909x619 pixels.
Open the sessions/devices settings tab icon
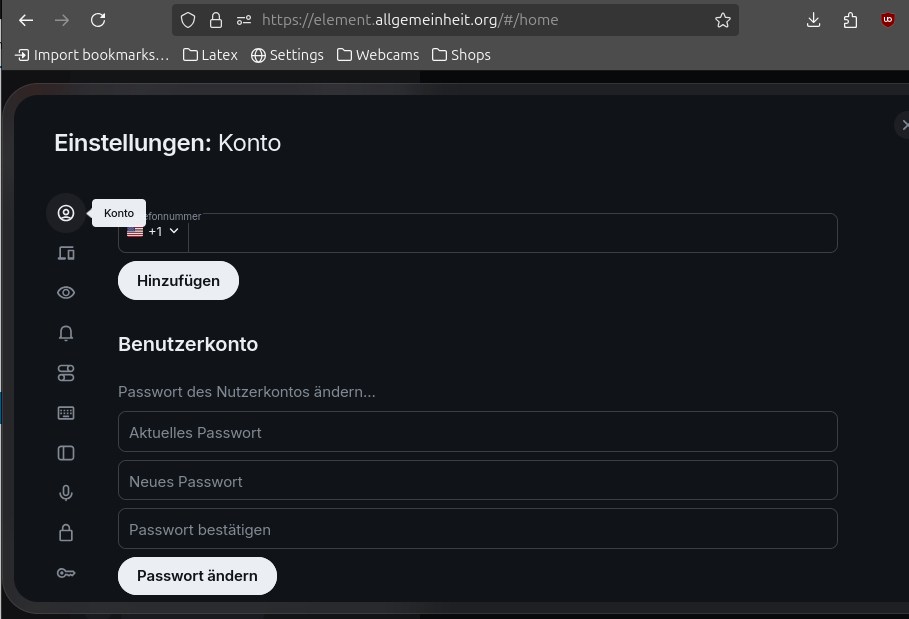[x=66, y=253]
